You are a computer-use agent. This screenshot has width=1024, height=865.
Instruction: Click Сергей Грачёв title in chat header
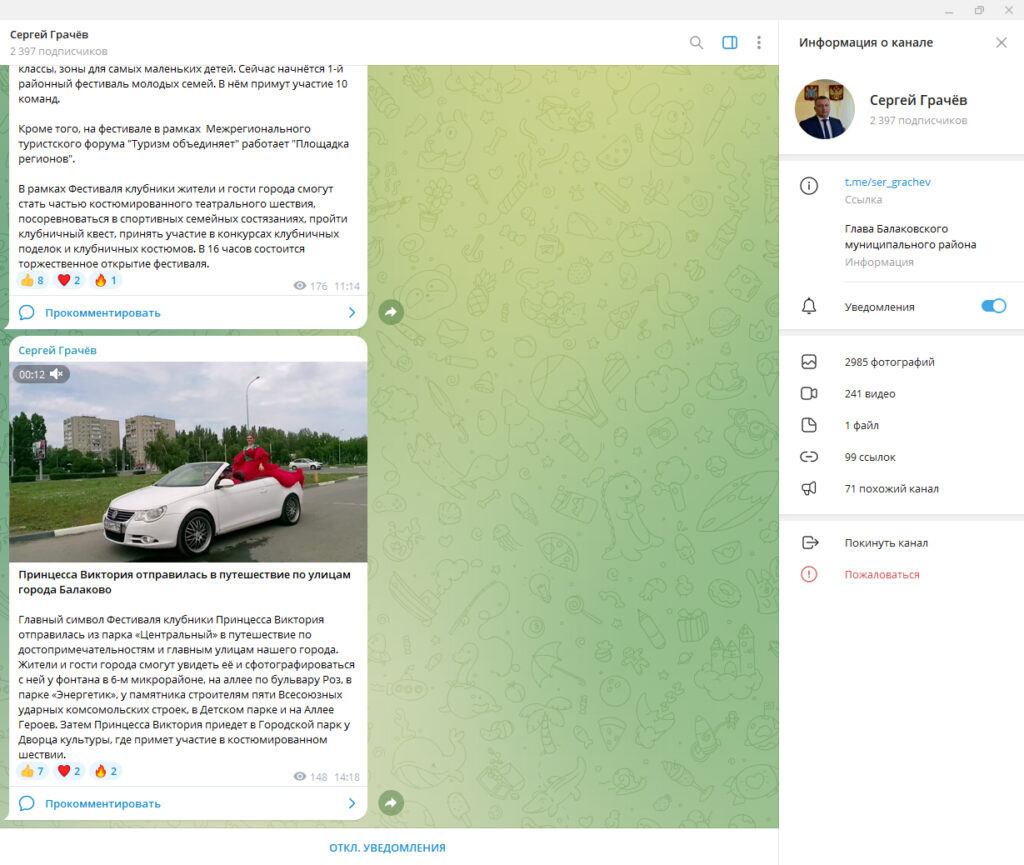[49, 35]
